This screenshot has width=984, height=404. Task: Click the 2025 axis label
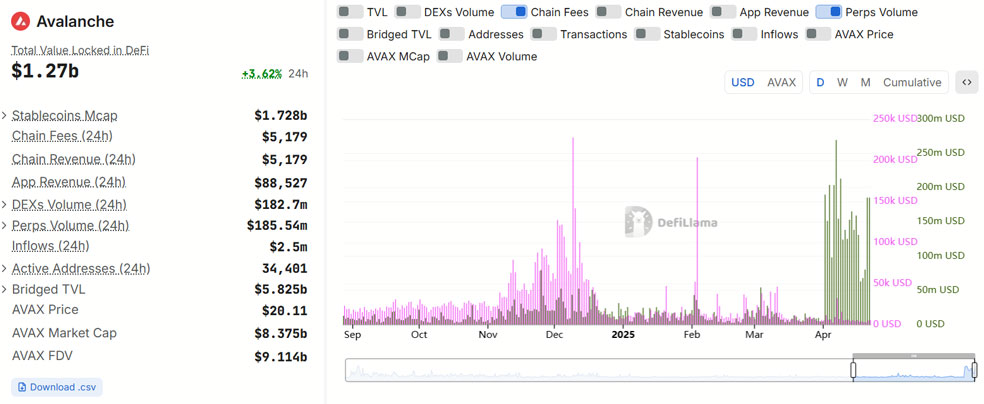[623, 335]
